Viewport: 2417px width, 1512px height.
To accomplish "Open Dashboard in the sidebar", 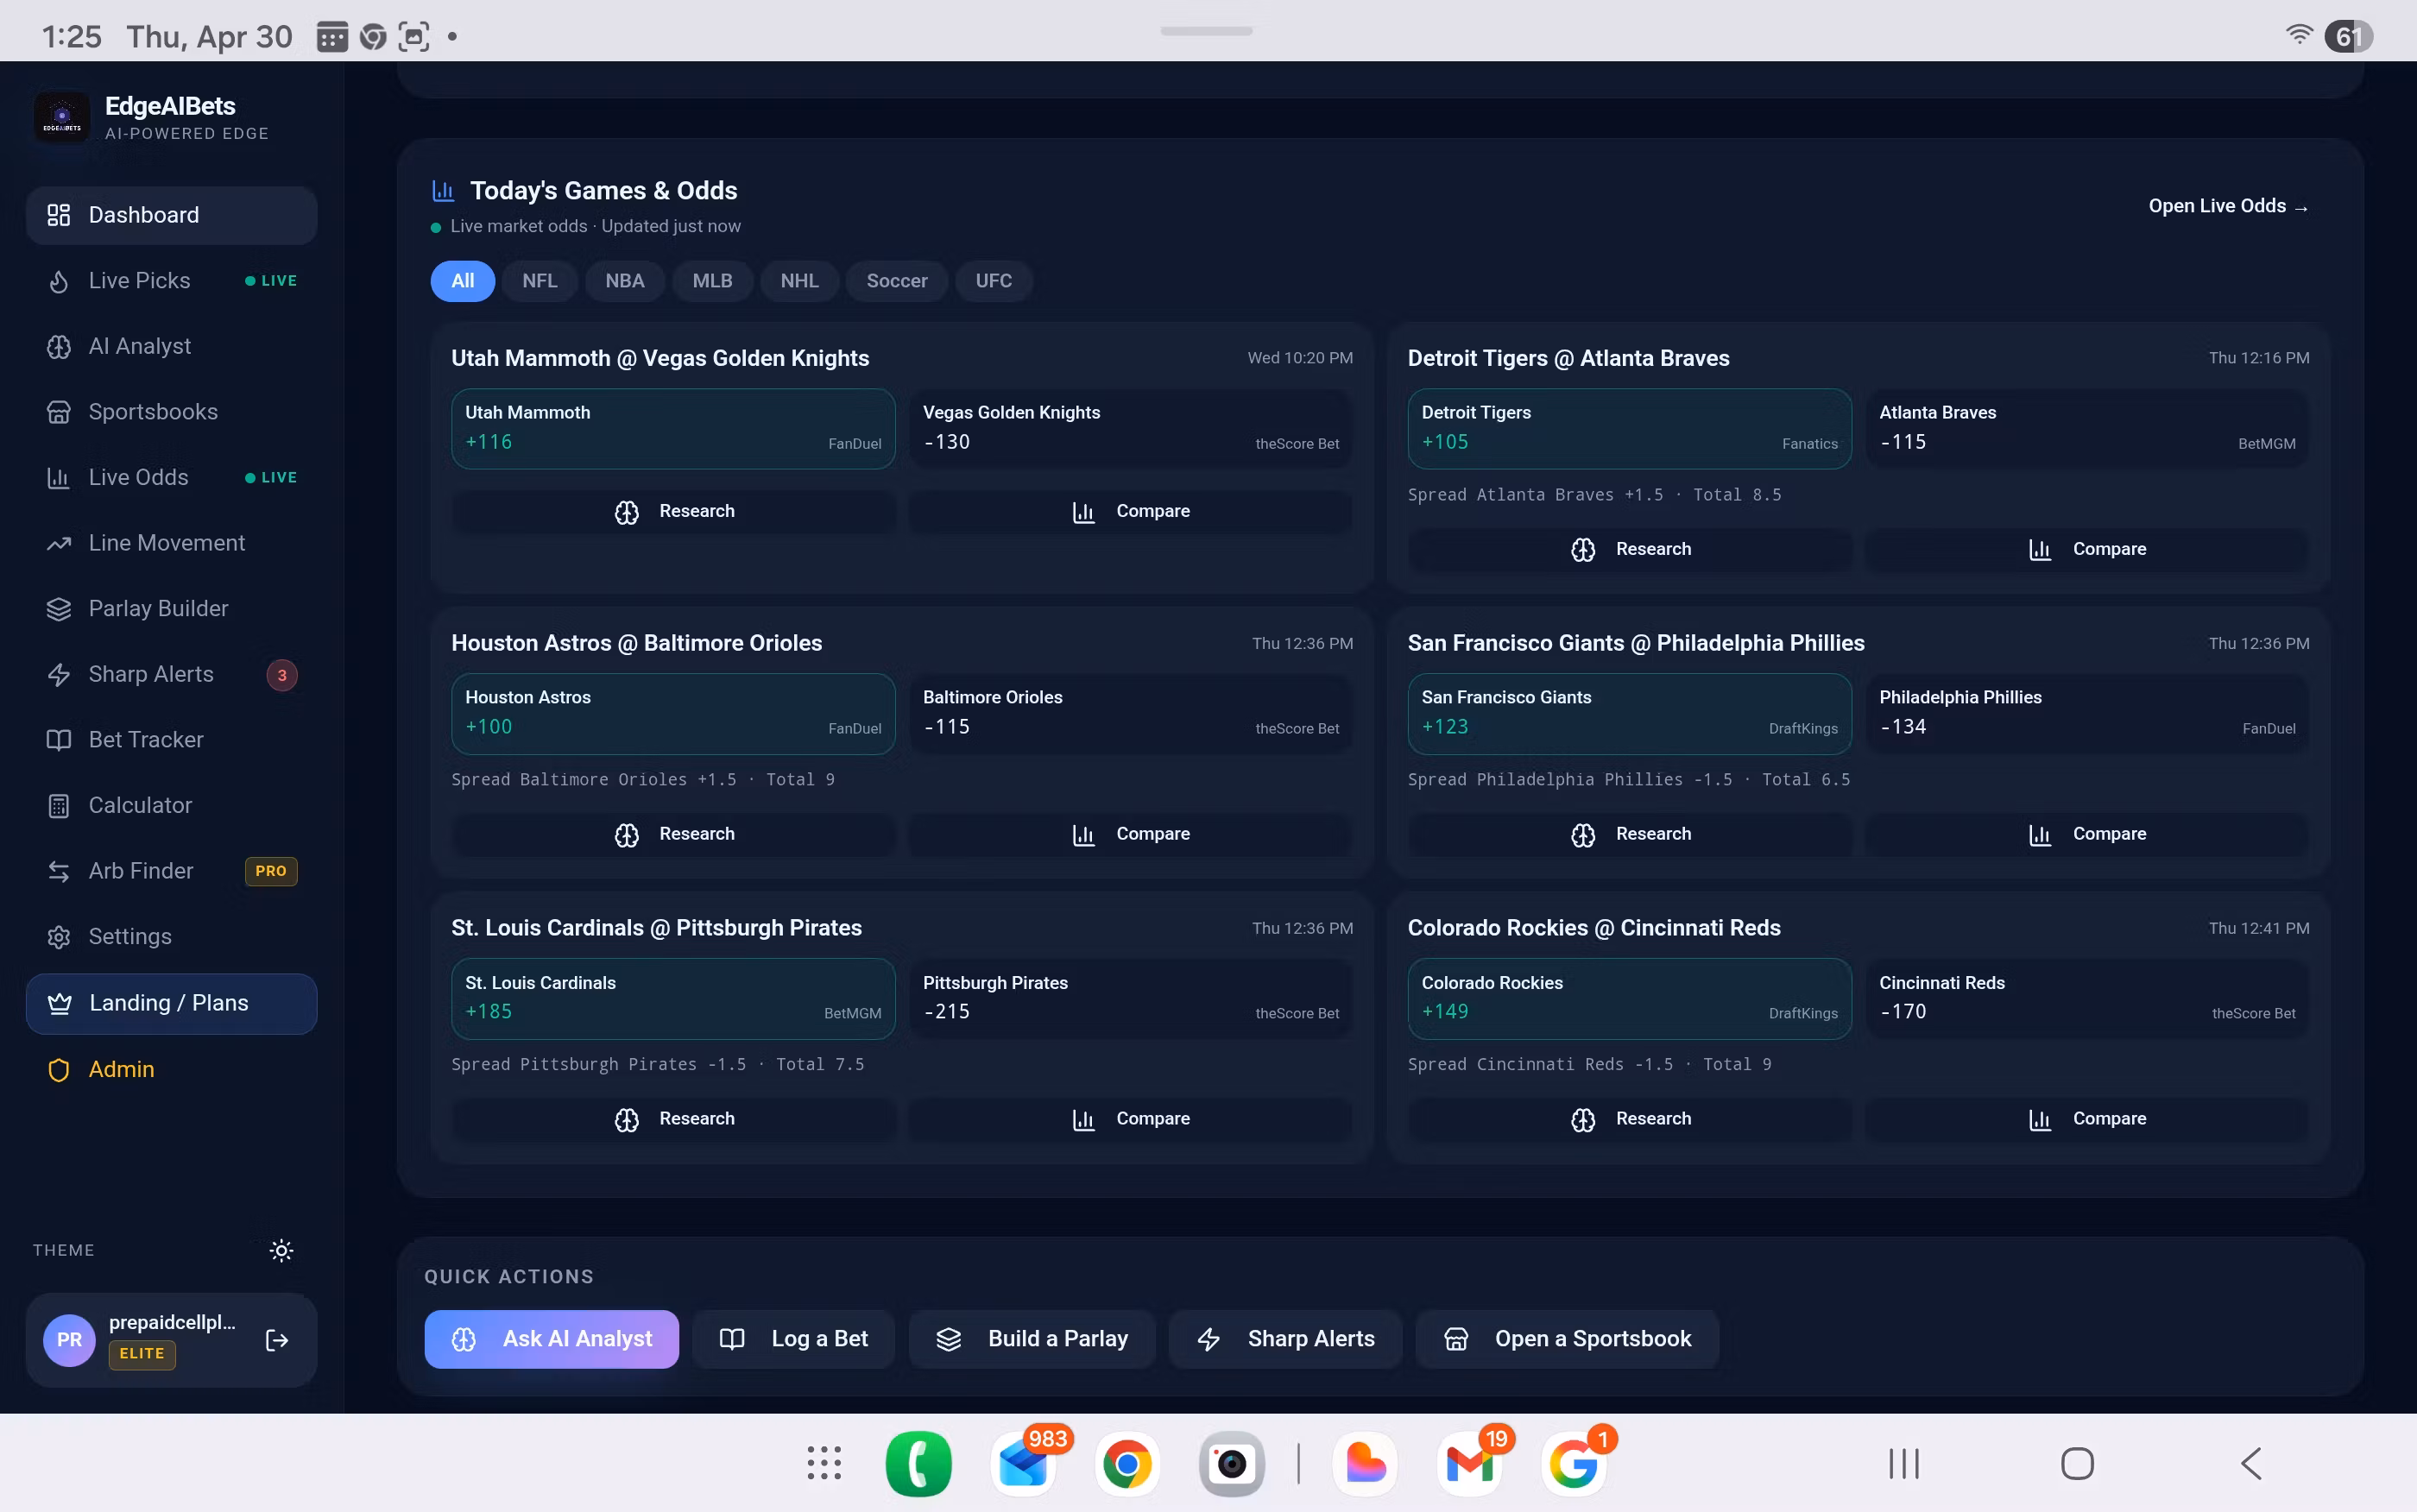I will click(x=171, y=215).
